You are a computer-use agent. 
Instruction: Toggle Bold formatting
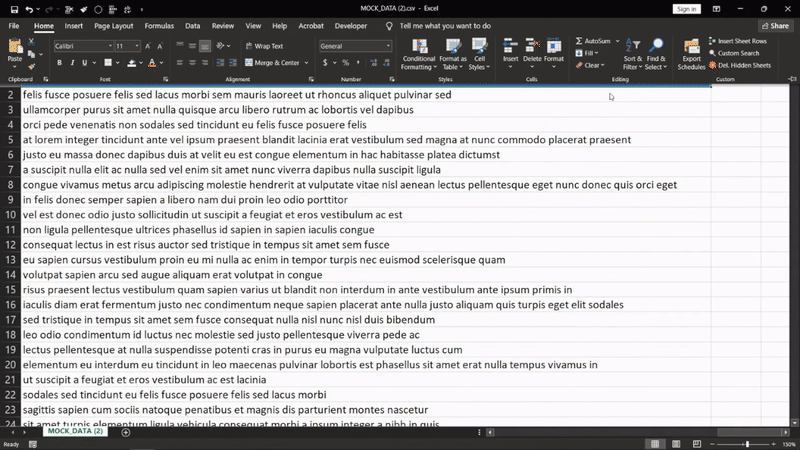[59, 63]
